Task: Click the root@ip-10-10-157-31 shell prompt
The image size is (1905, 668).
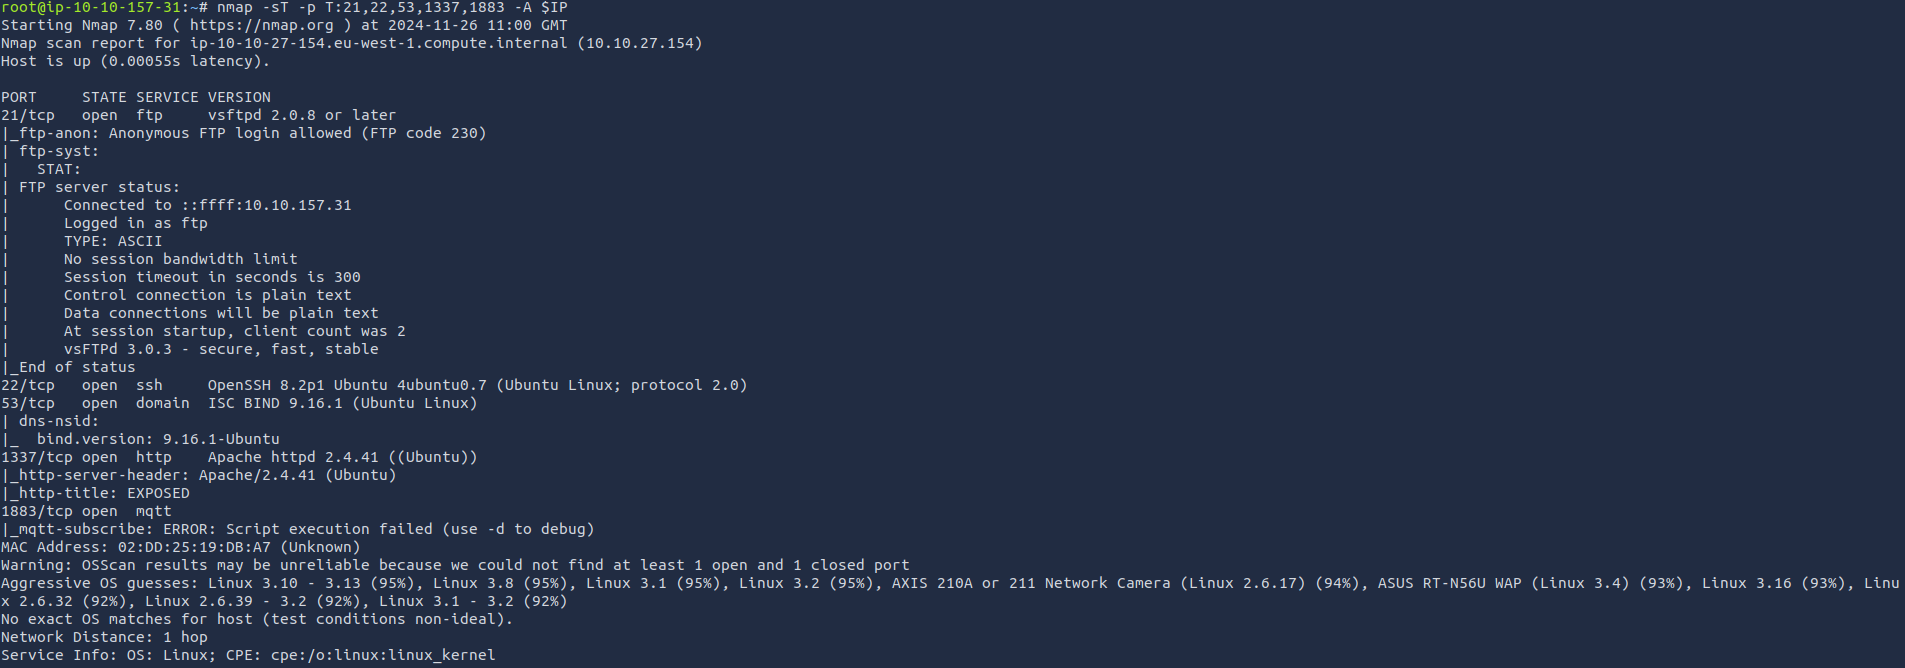Action: click(x=90, y=7)
